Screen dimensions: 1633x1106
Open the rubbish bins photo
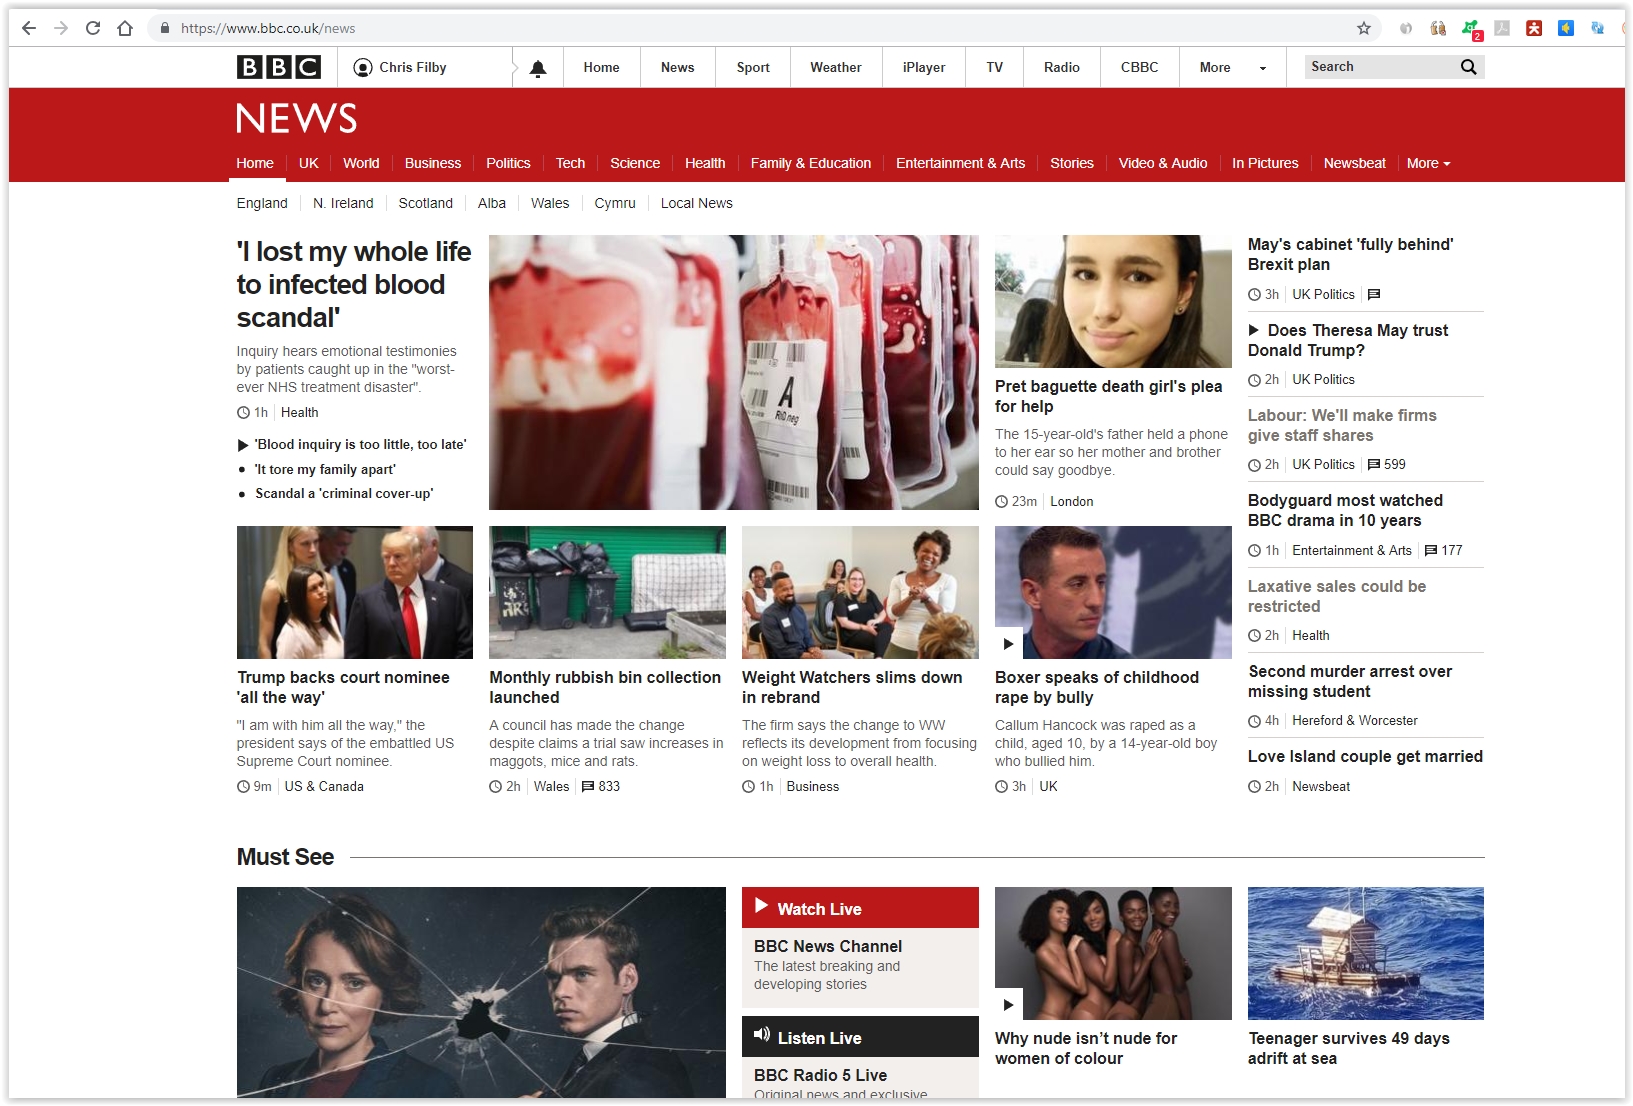[607, 592]
